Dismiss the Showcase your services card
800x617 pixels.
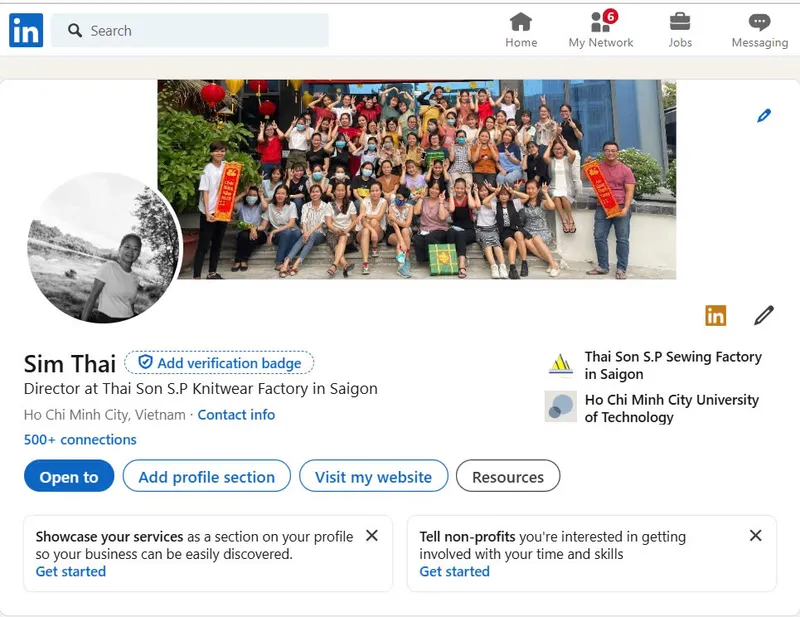pos(372,535)
